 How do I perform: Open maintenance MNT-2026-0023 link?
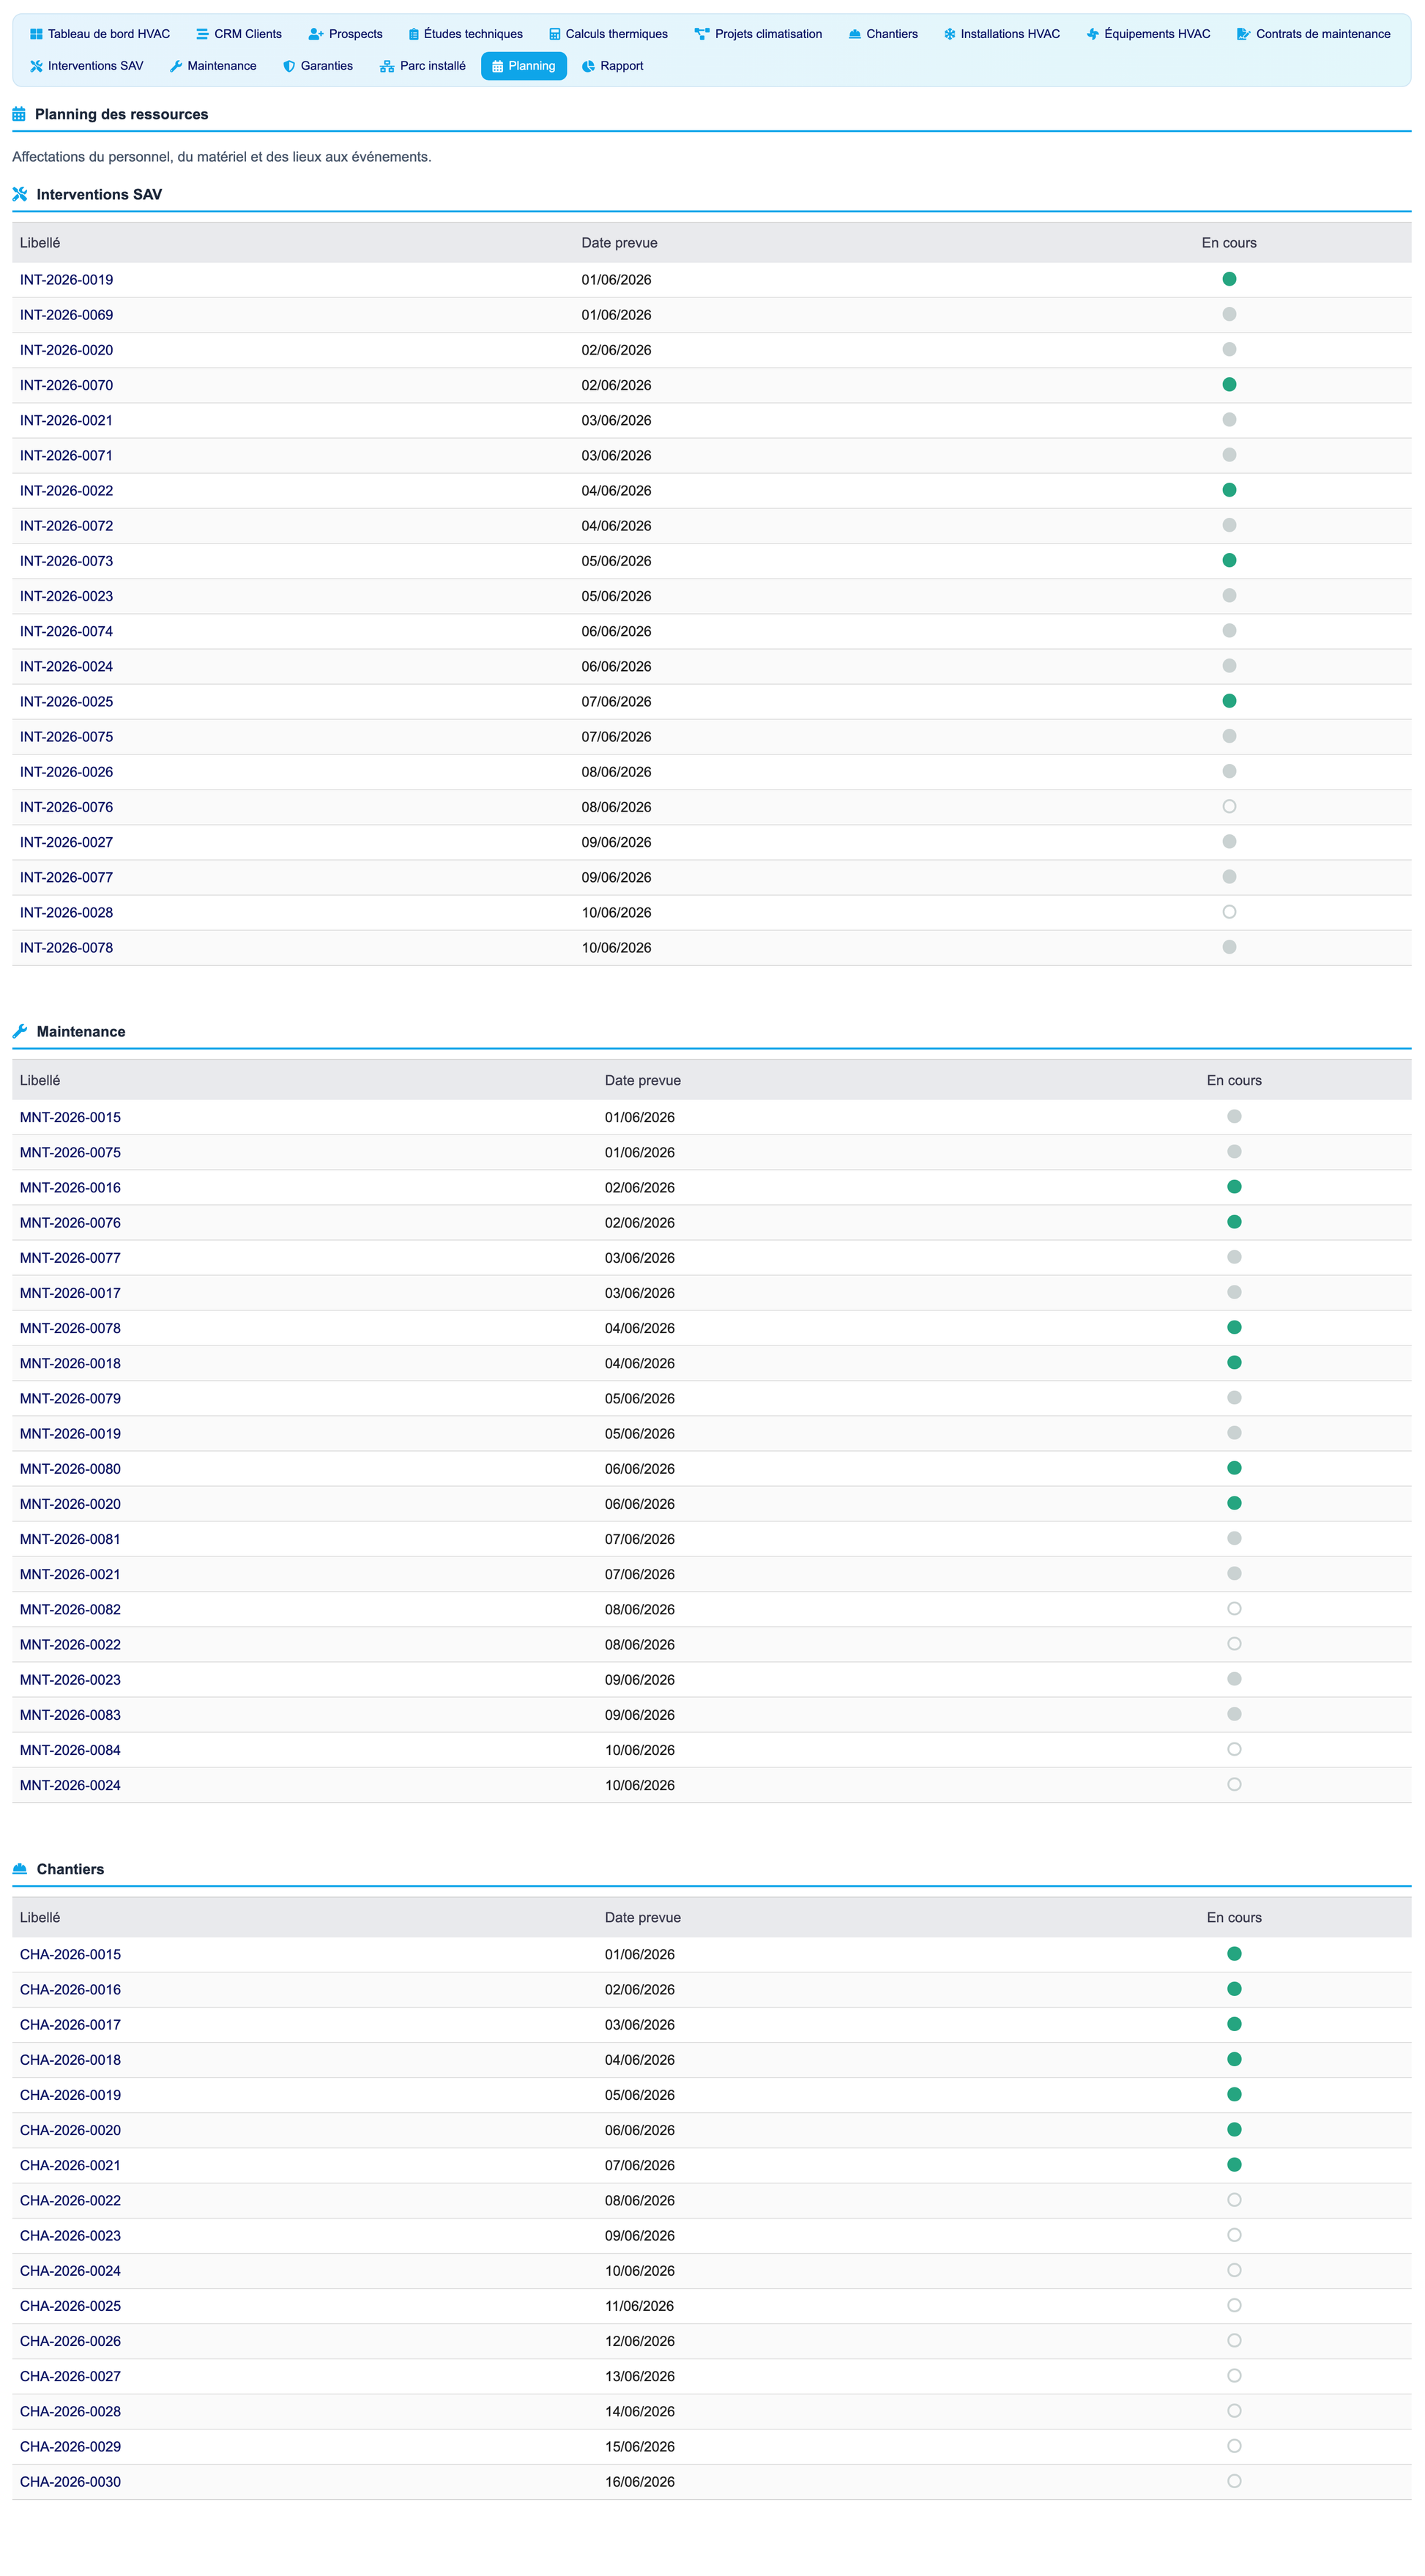70,1679
